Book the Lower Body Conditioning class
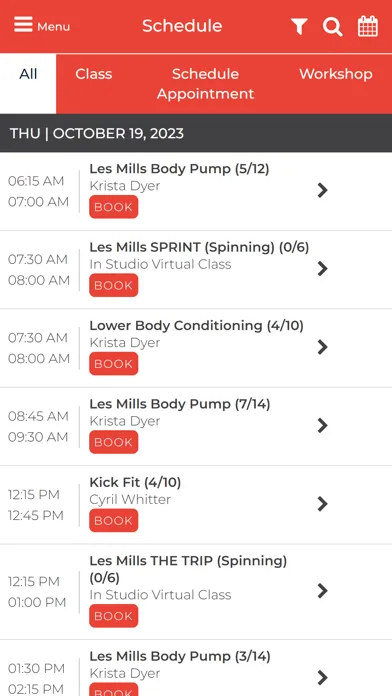 pos(114,364)
